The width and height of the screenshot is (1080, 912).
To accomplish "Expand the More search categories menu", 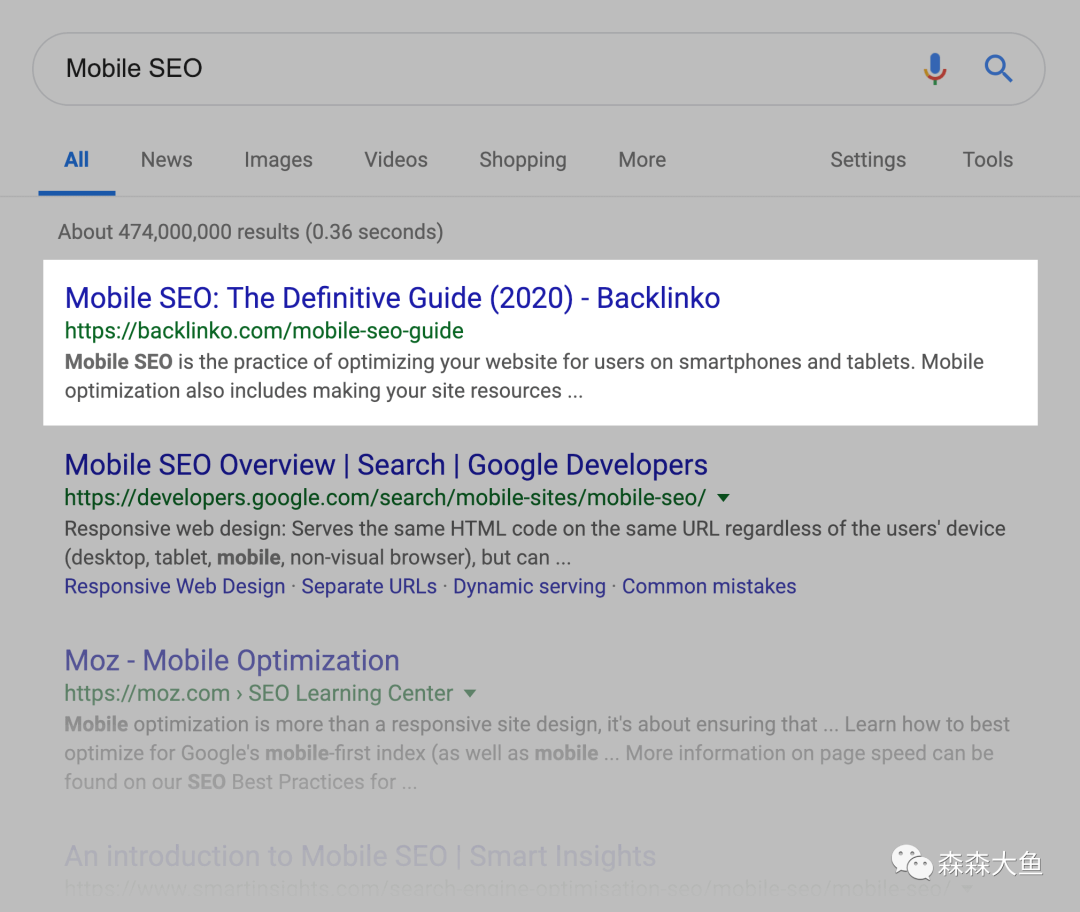I will [642, 160].
